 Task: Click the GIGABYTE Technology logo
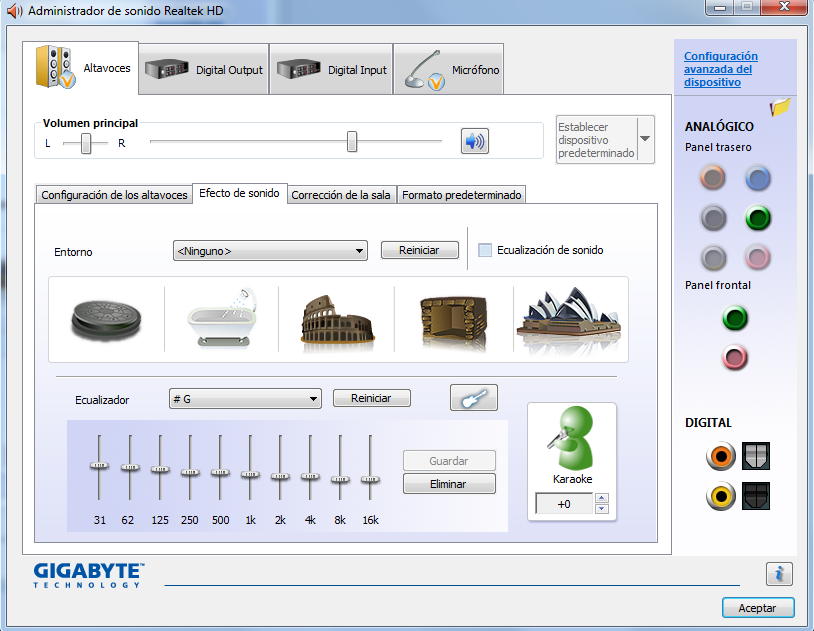click(x=89, y=575)
